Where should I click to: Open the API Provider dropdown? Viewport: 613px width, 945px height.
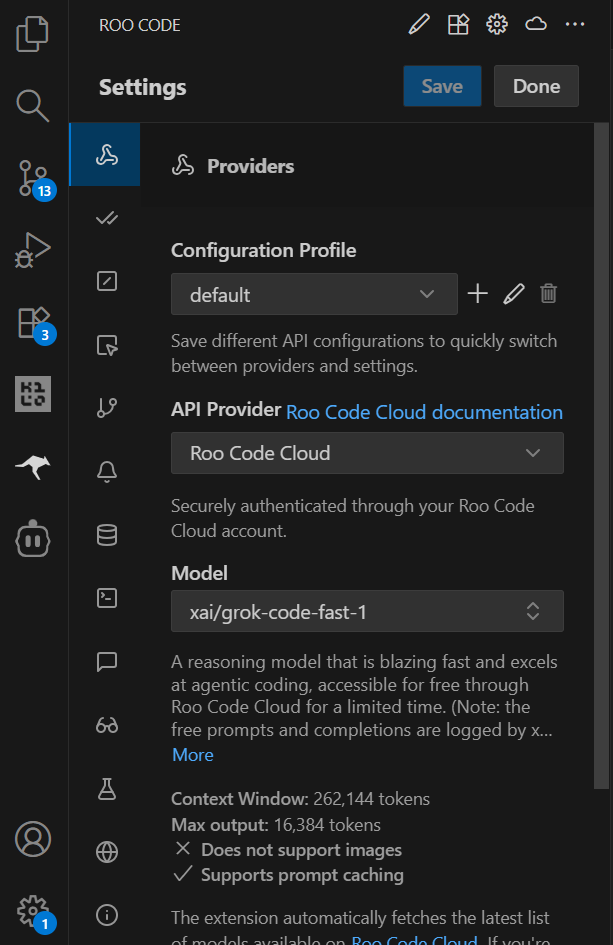point(367,453)
